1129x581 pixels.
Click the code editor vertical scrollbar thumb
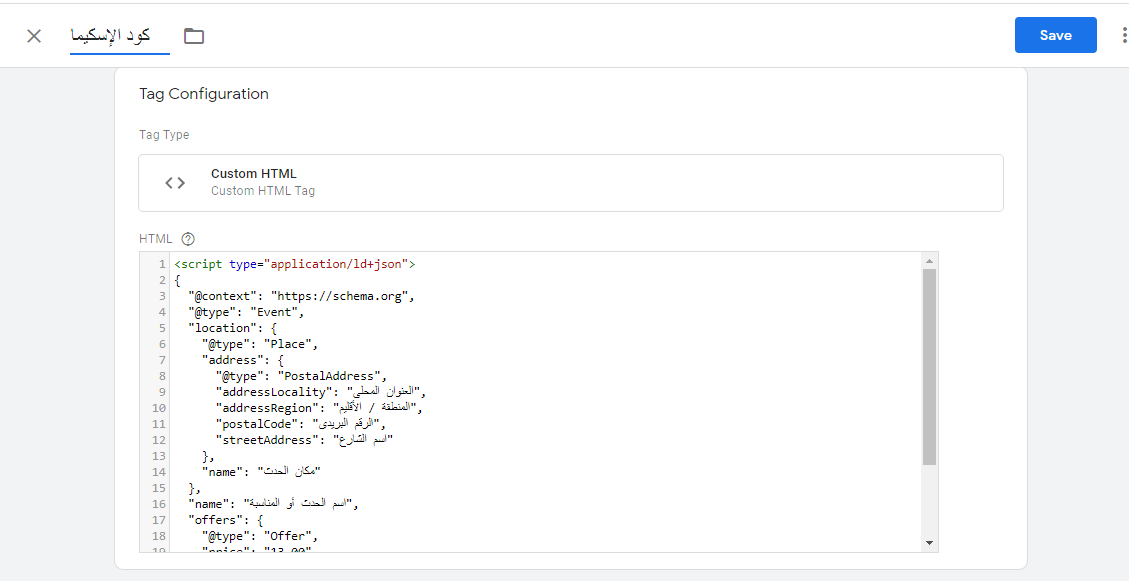(929, 366)
